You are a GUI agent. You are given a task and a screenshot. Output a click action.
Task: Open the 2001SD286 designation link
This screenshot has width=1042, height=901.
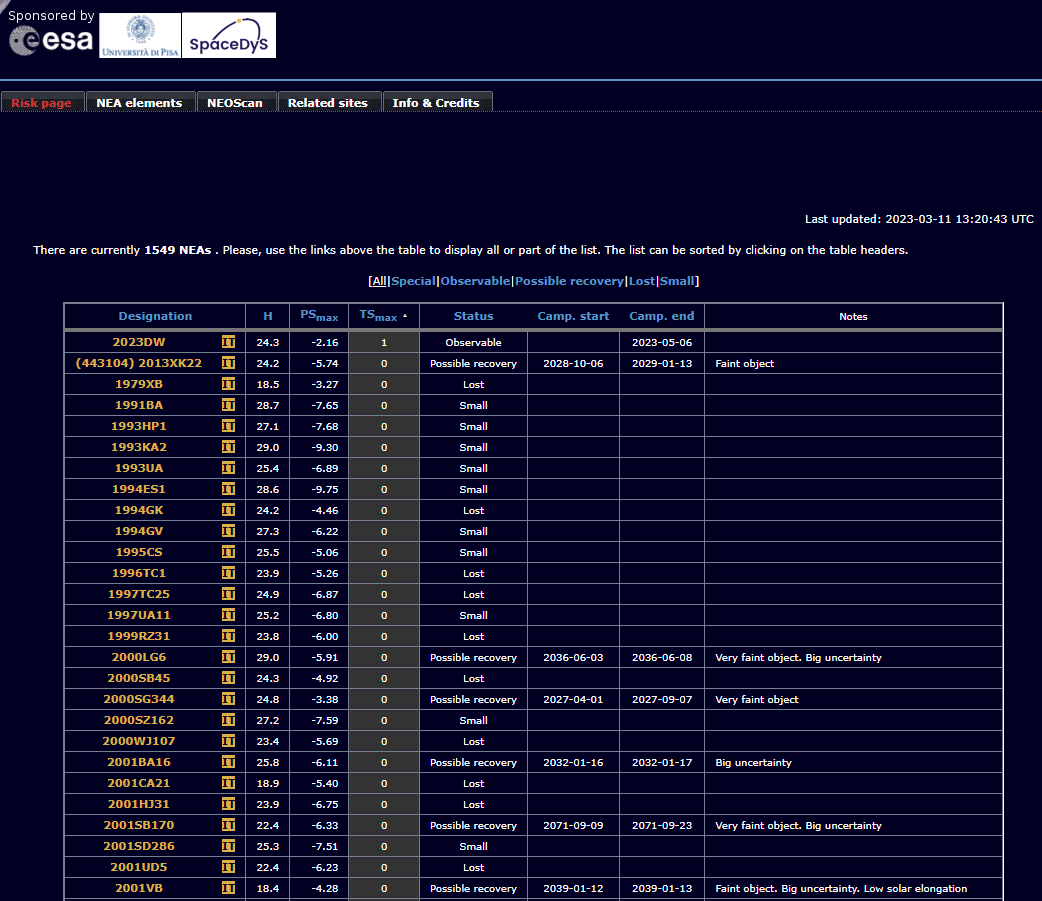coord(139,846)
